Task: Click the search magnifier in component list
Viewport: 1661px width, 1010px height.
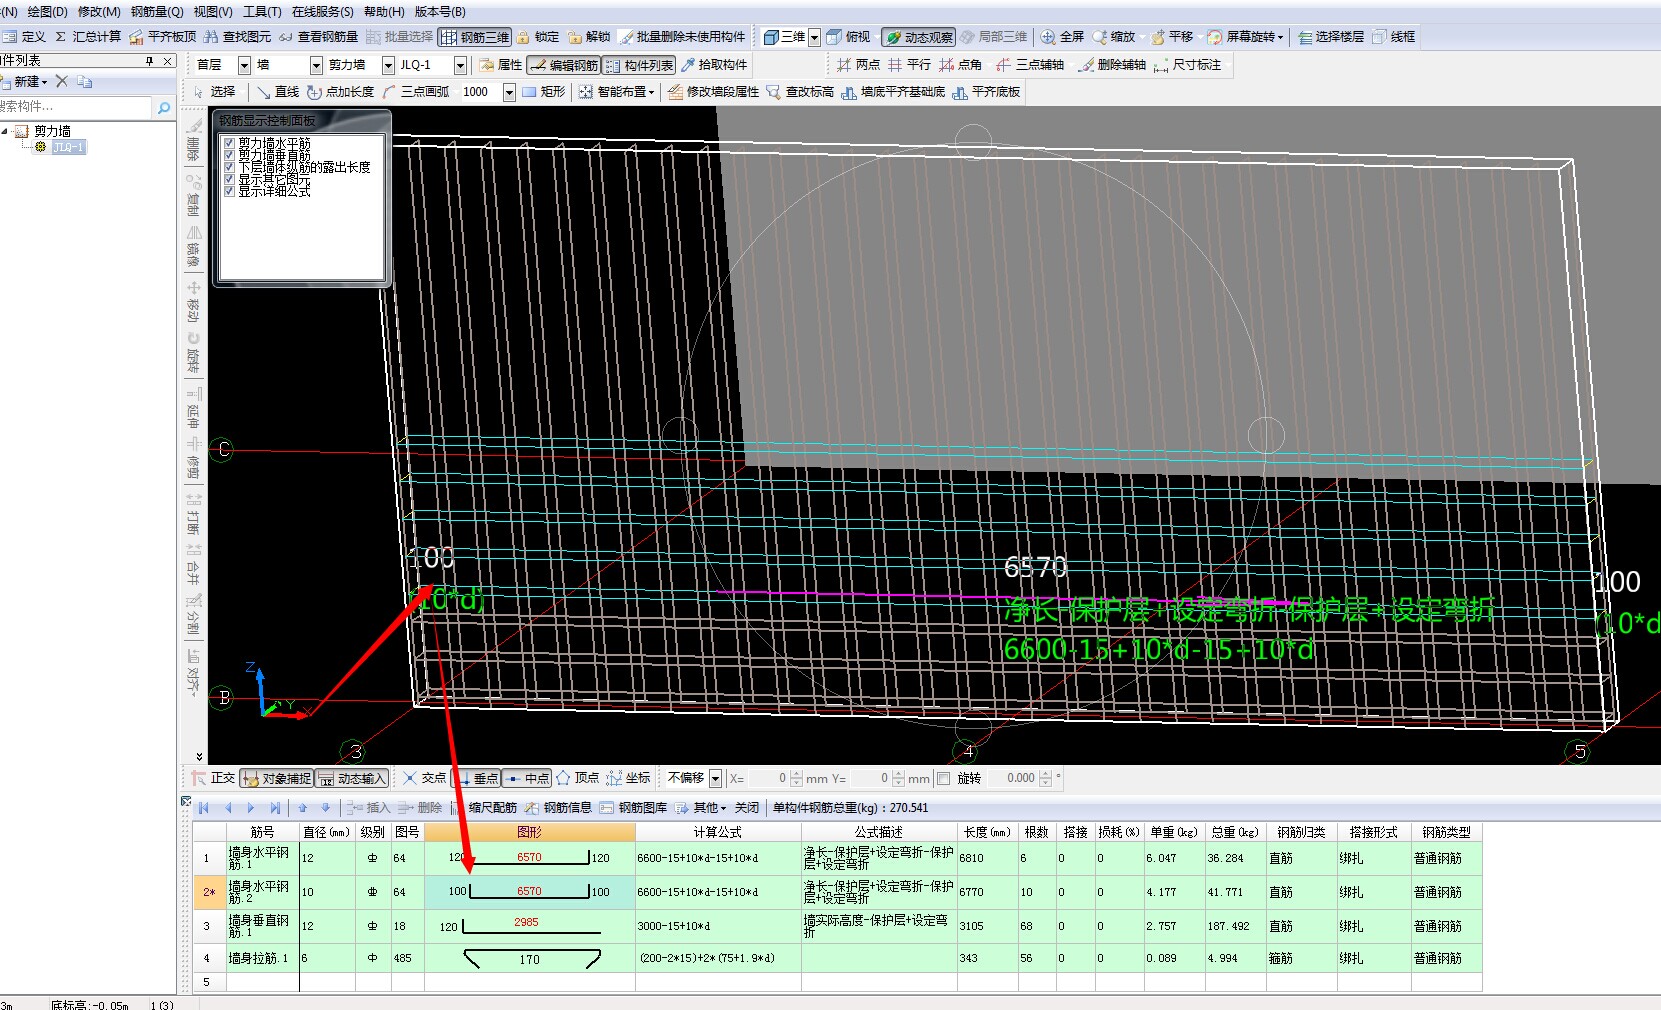Action: click(164, 107)
